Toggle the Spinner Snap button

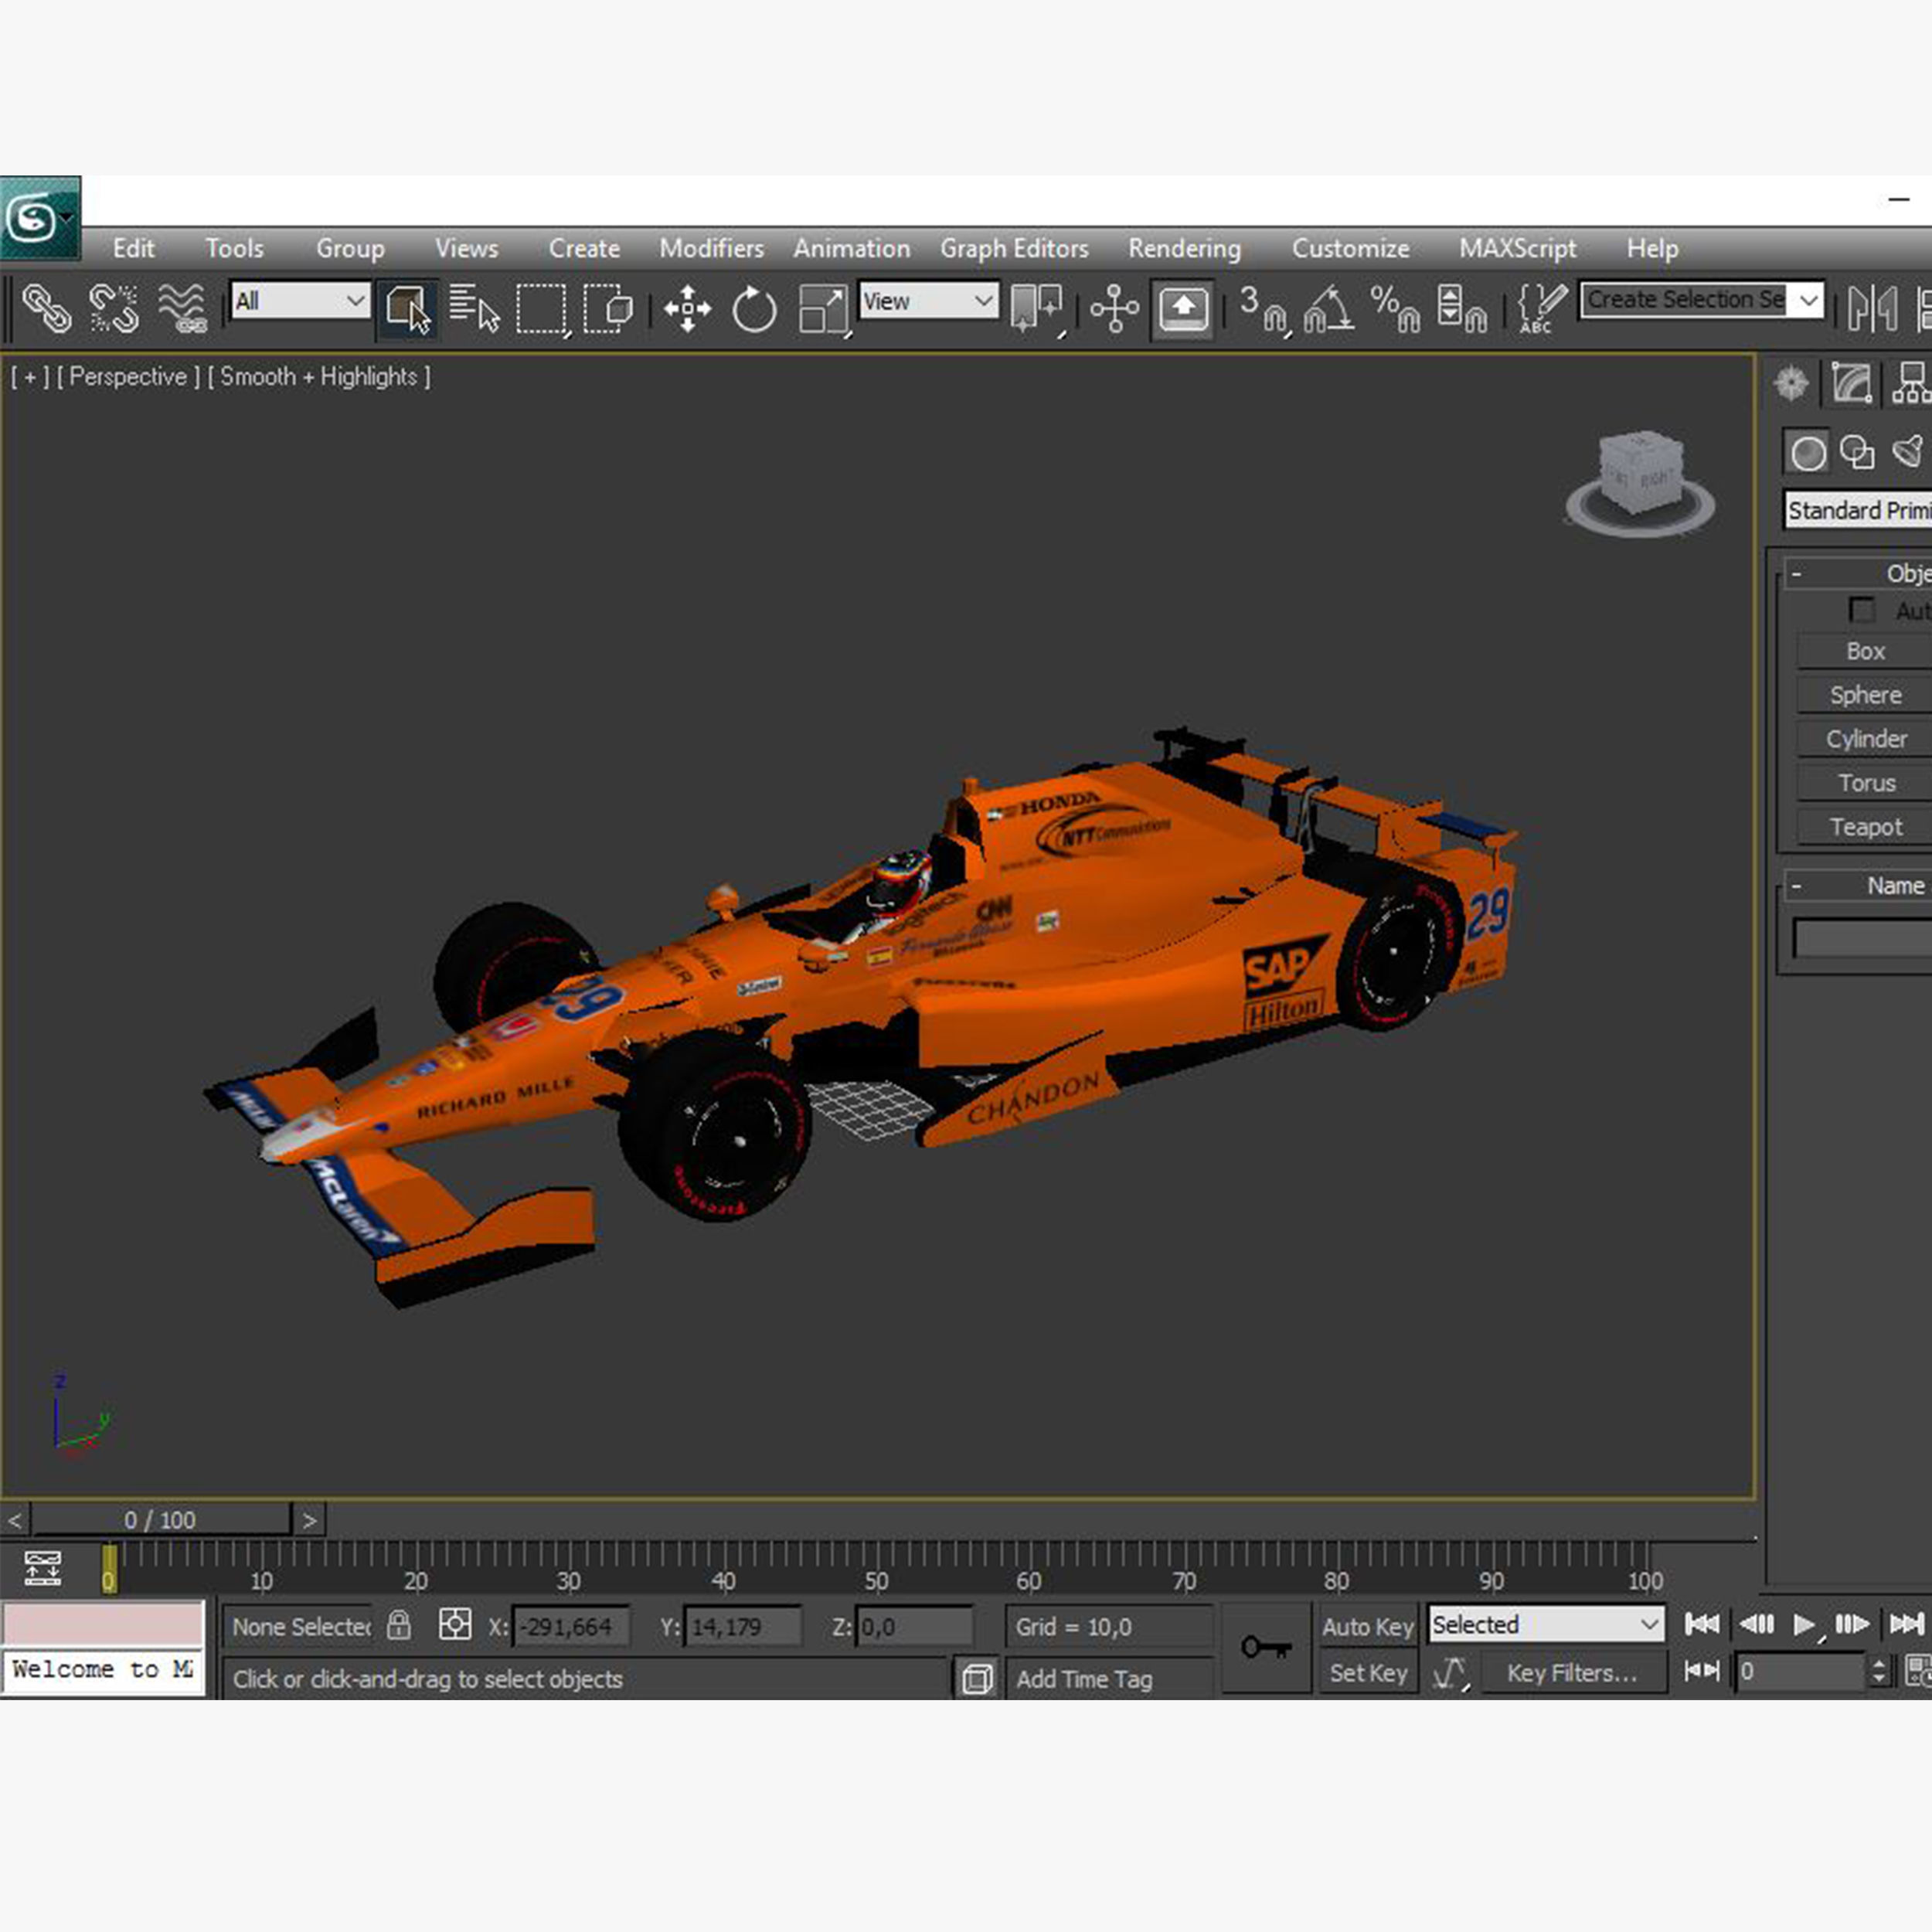point(1461,308)
